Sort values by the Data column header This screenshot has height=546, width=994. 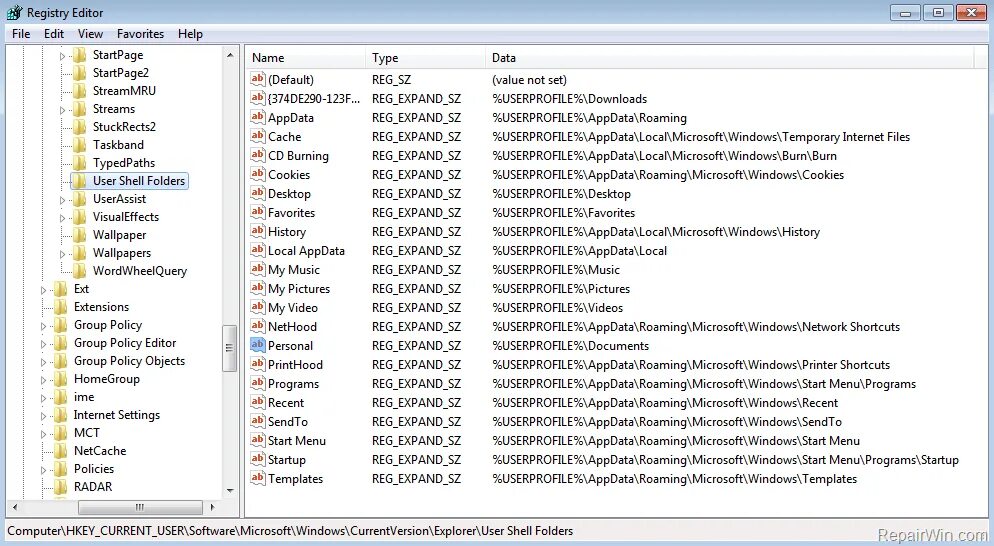tap(729, 58)
